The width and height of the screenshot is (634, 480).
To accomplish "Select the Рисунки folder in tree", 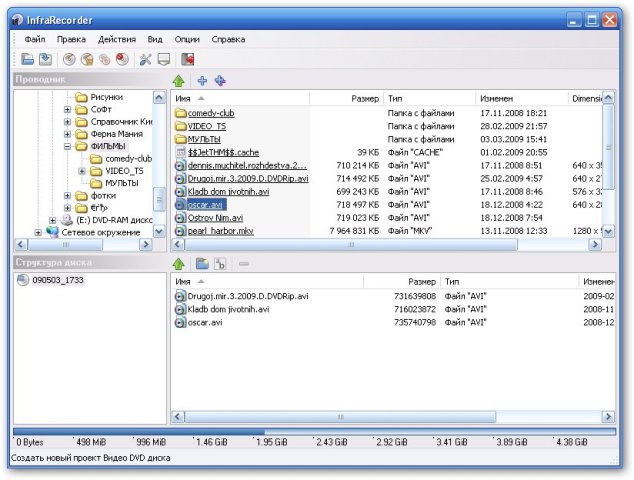I will click(x=107, y=97).
